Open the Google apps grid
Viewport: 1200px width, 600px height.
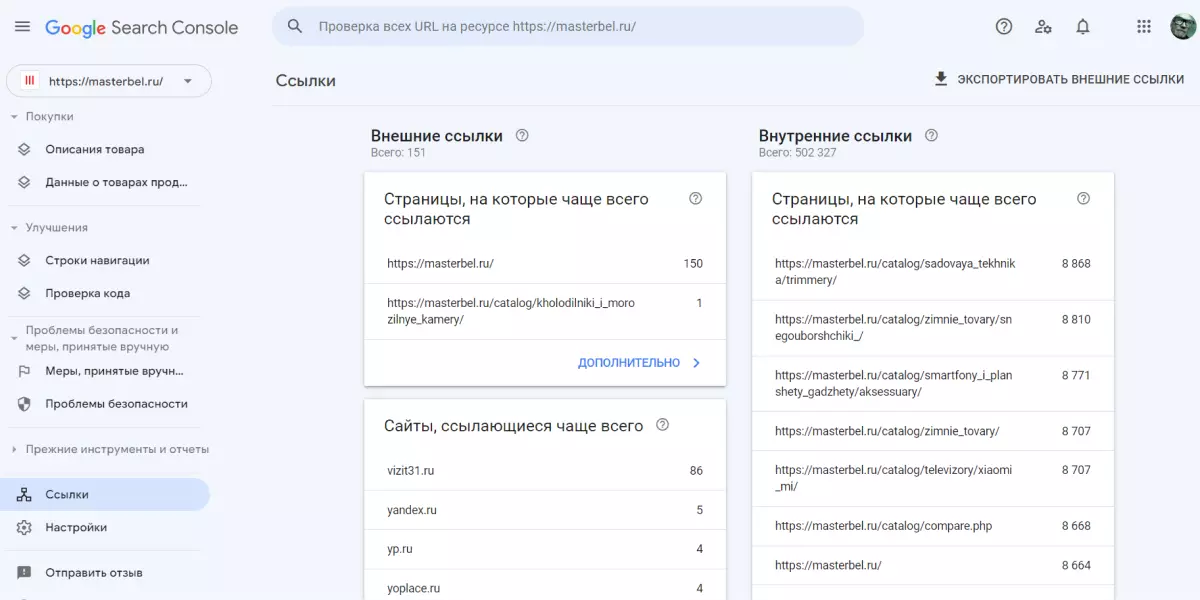[x=1144, y=27]
